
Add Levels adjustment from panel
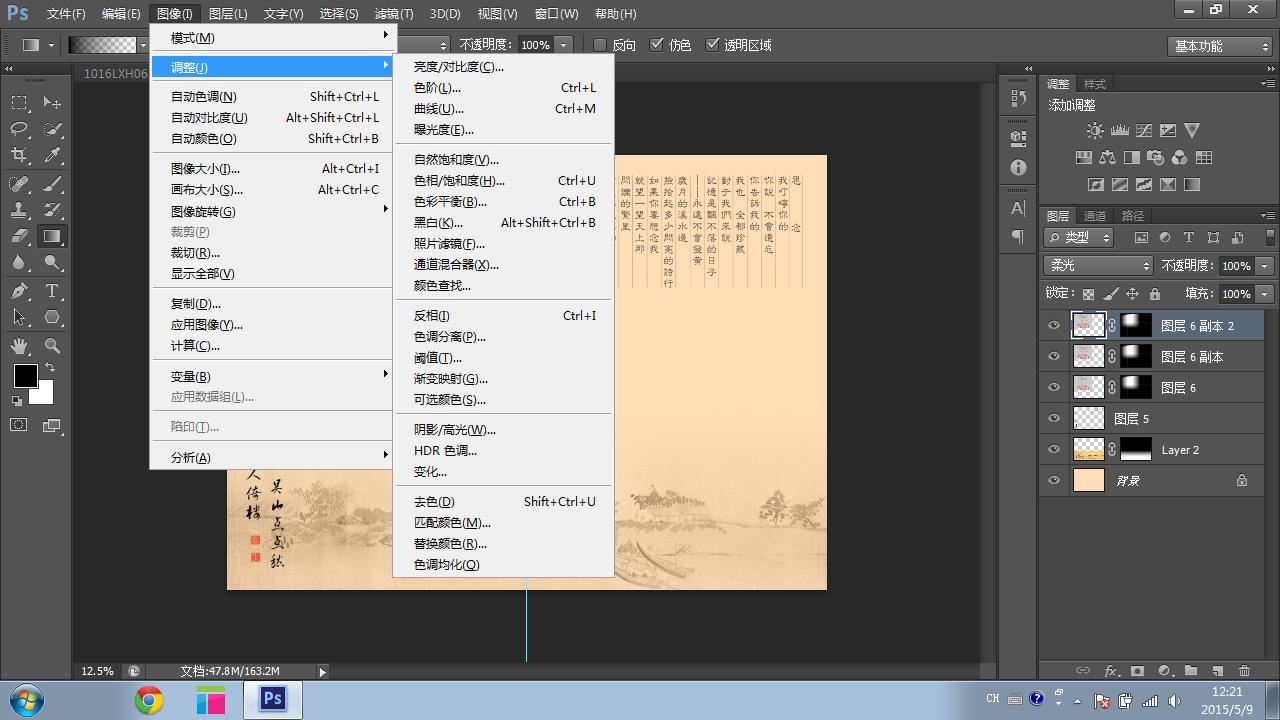click(x=1119, y=130)
